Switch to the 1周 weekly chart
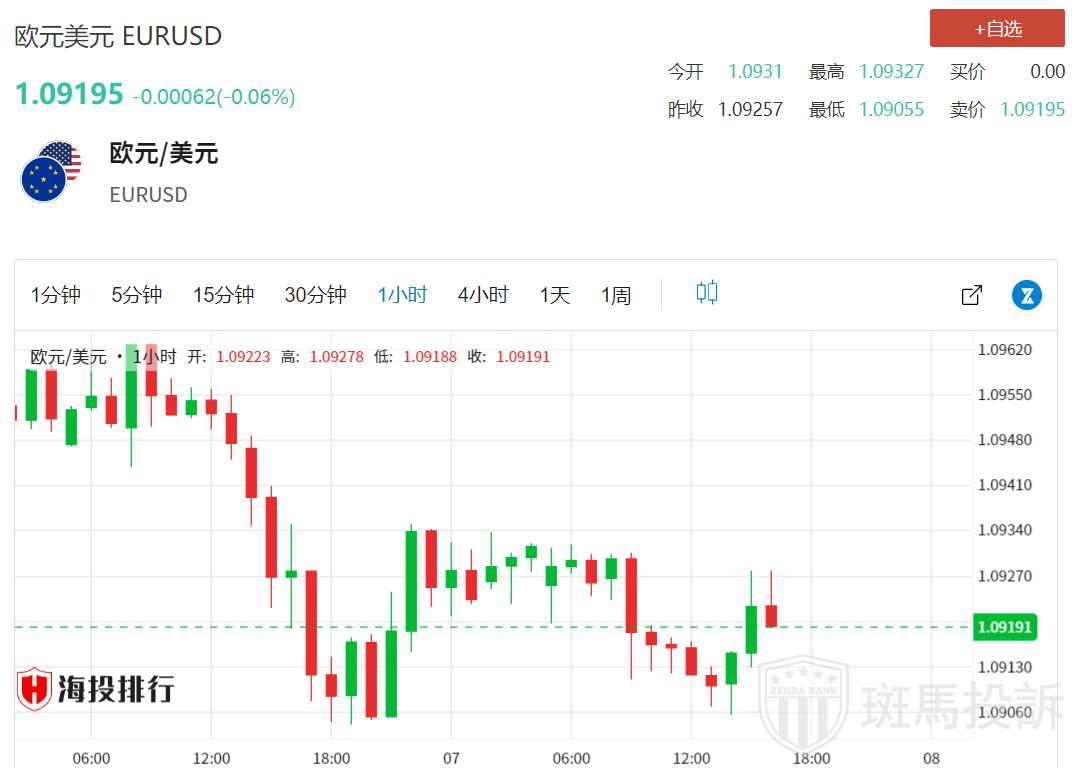Image resolution: width=1083 pixels, height=768 pixels. point(616,295)
